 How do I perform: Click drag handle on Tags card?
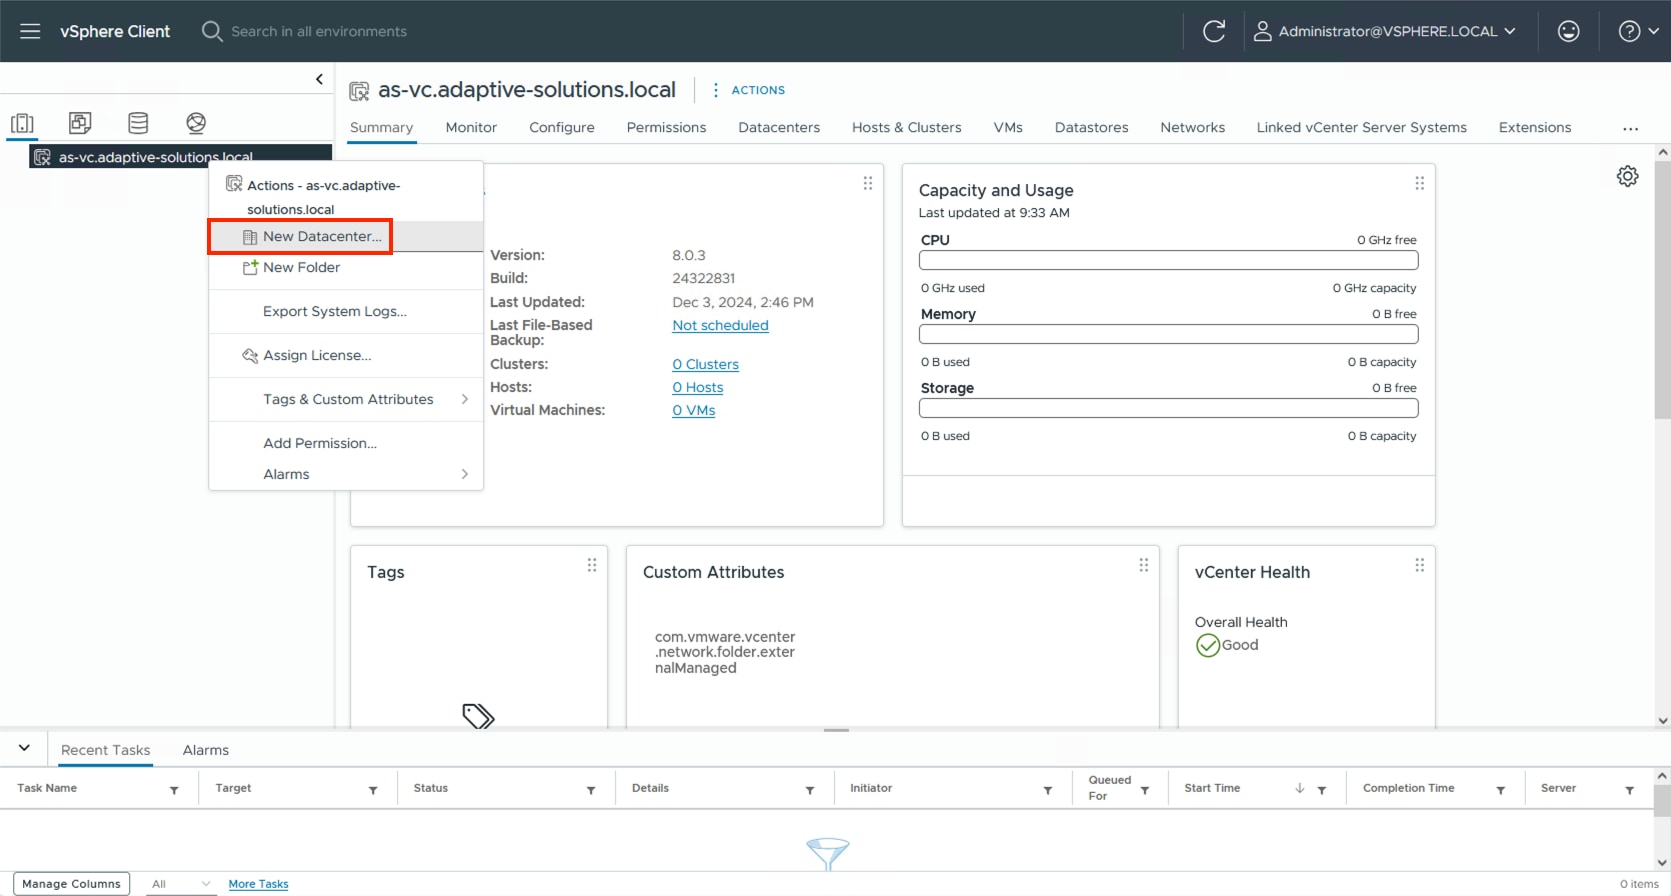(592, 565)
